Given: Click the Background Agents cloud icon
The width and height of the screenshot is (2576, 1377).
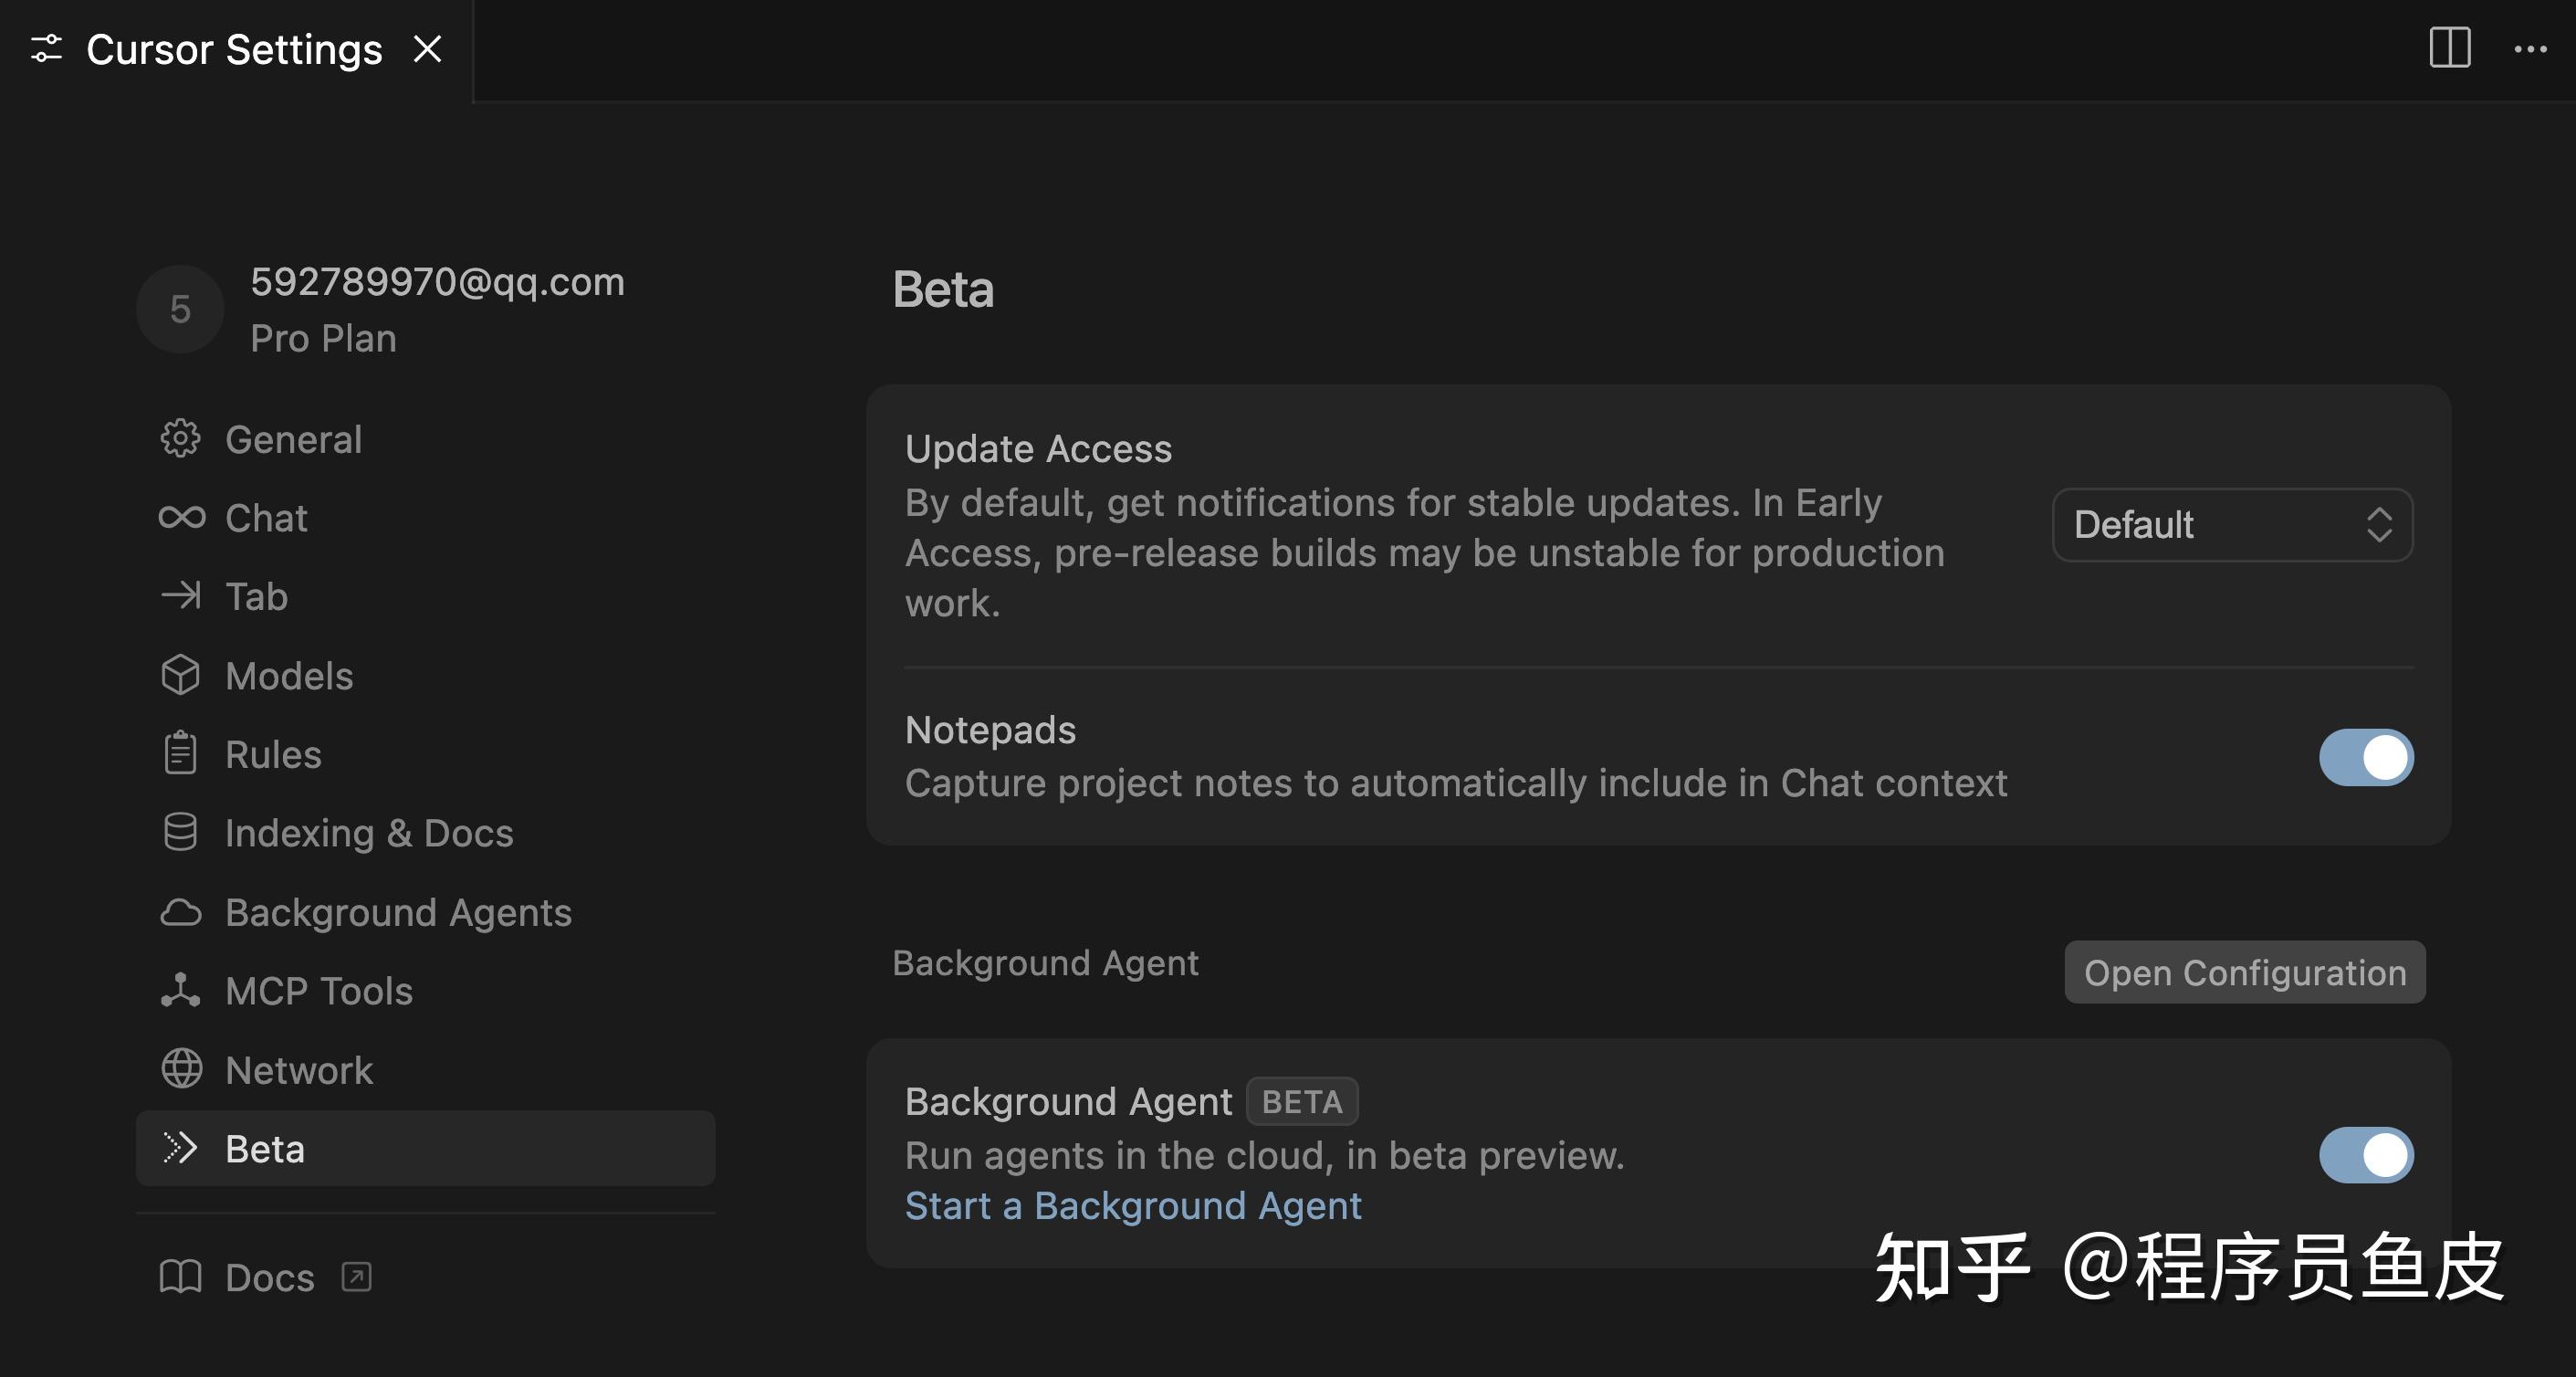Looking at the screenshot, I should 180,912.
